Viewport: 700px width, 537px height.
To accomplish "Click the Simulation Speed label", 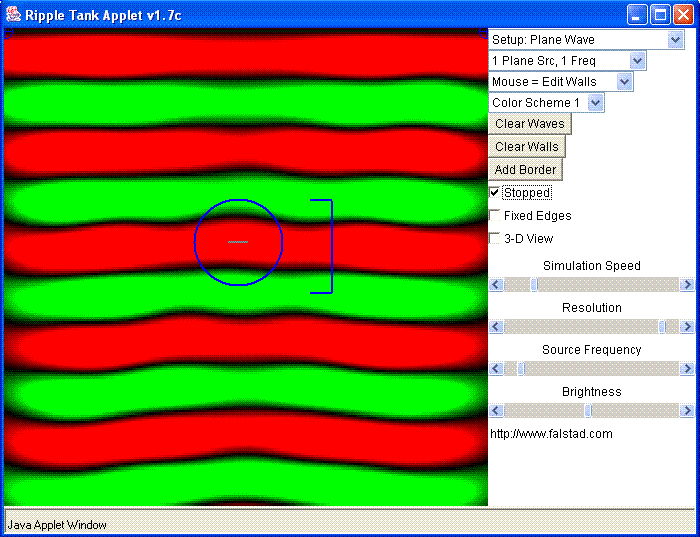I will click(x=592, y=266).
